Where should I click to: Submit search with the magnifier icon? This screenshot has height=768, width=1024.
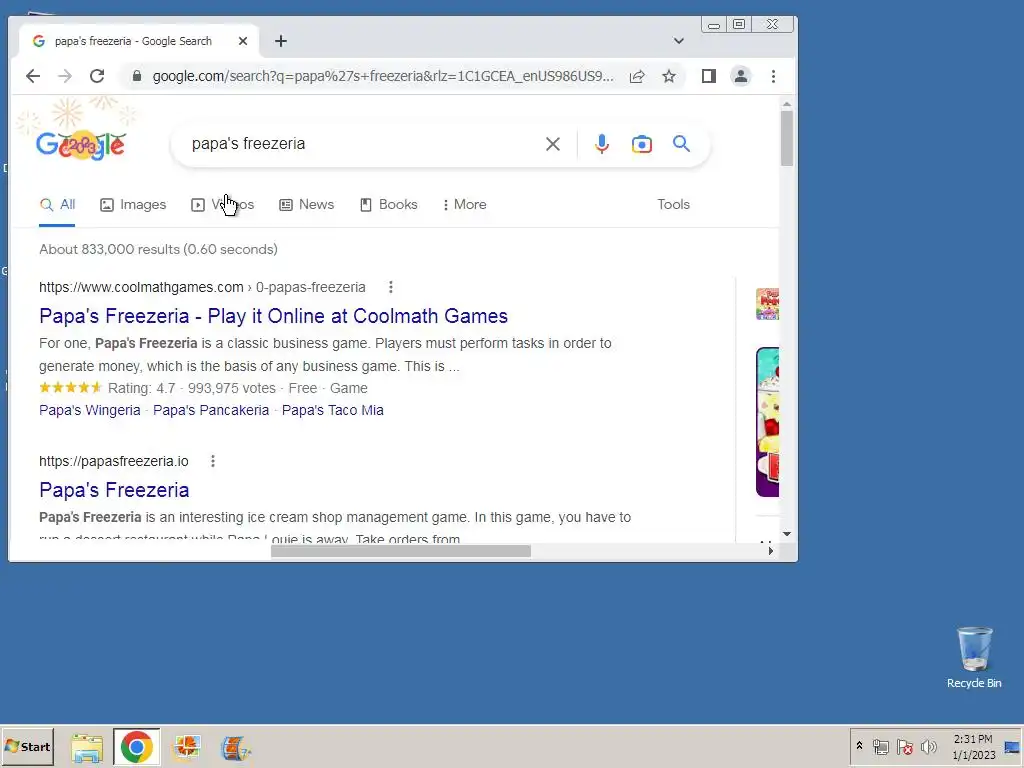[x=681, y=144]
